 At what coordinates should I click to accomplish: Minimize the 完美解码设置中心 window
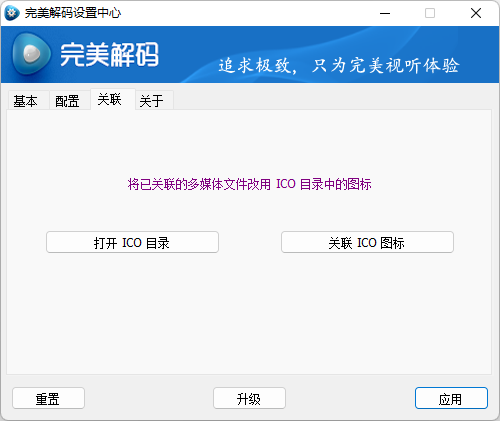tap(385, 13)
